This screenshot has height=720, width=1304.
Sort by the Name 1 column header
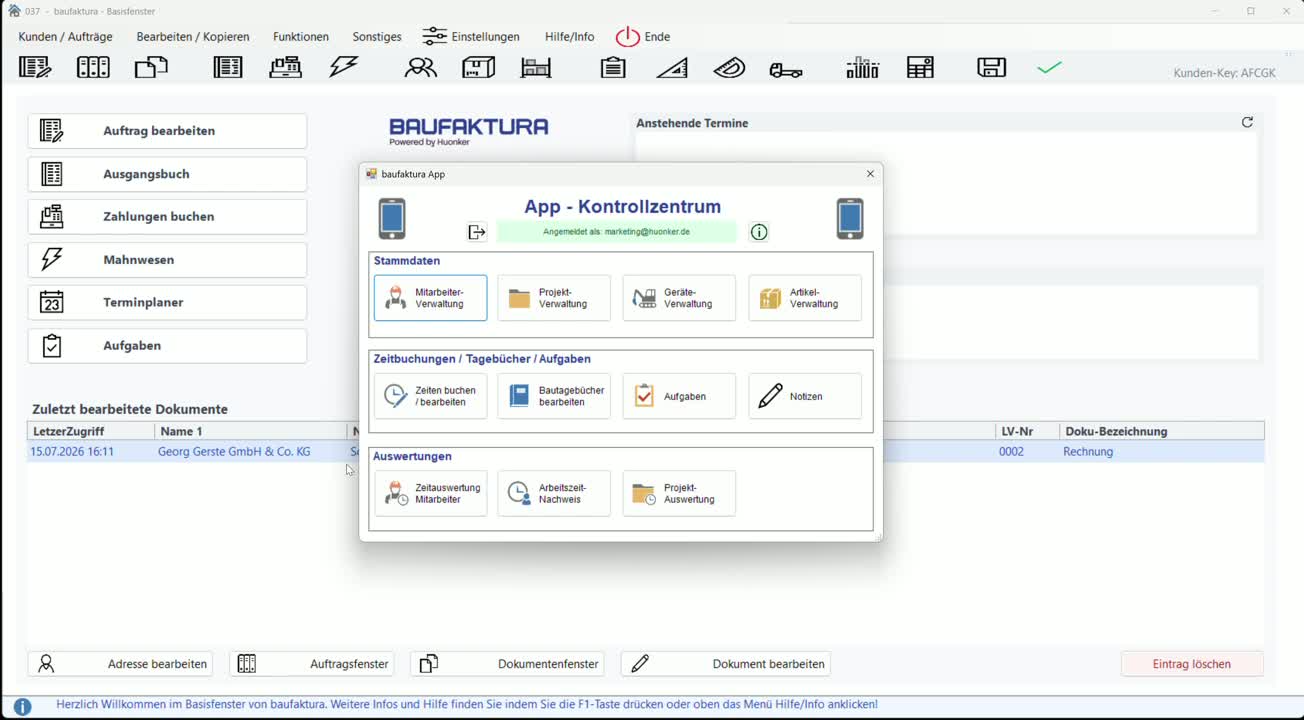click(251, 432)
